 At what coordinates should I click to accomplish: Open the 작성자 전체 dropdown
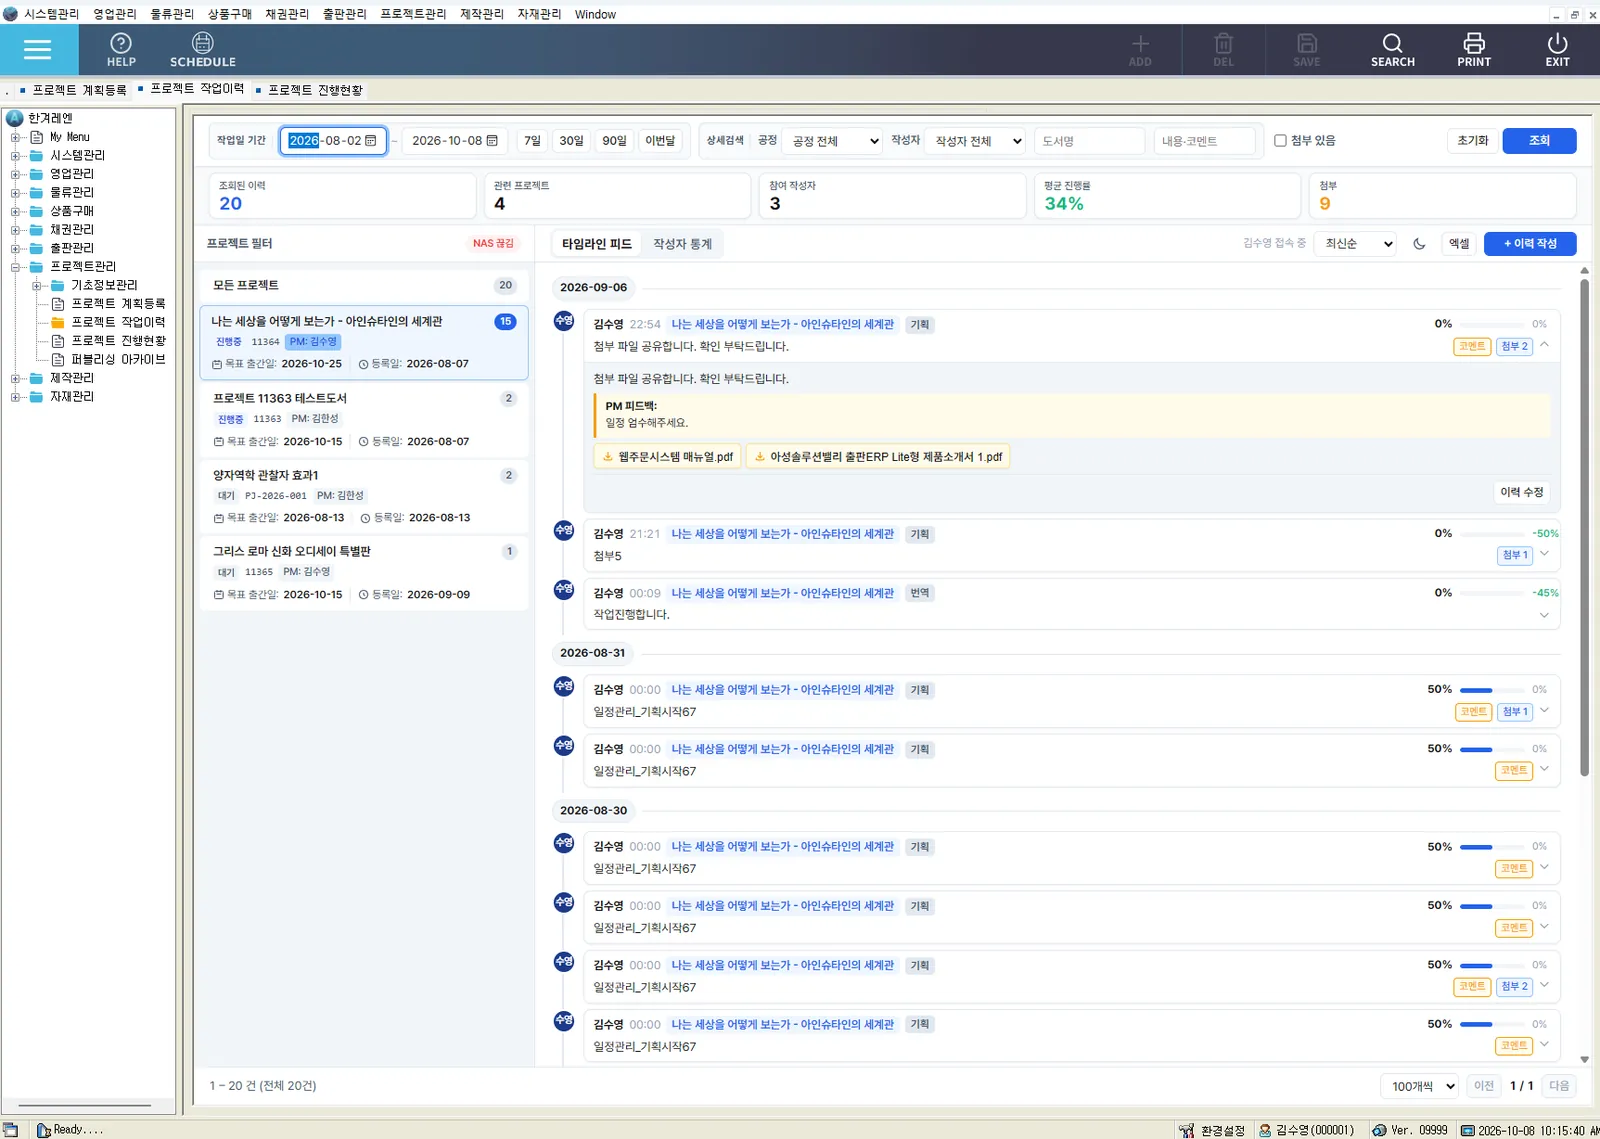pos(976,141)
